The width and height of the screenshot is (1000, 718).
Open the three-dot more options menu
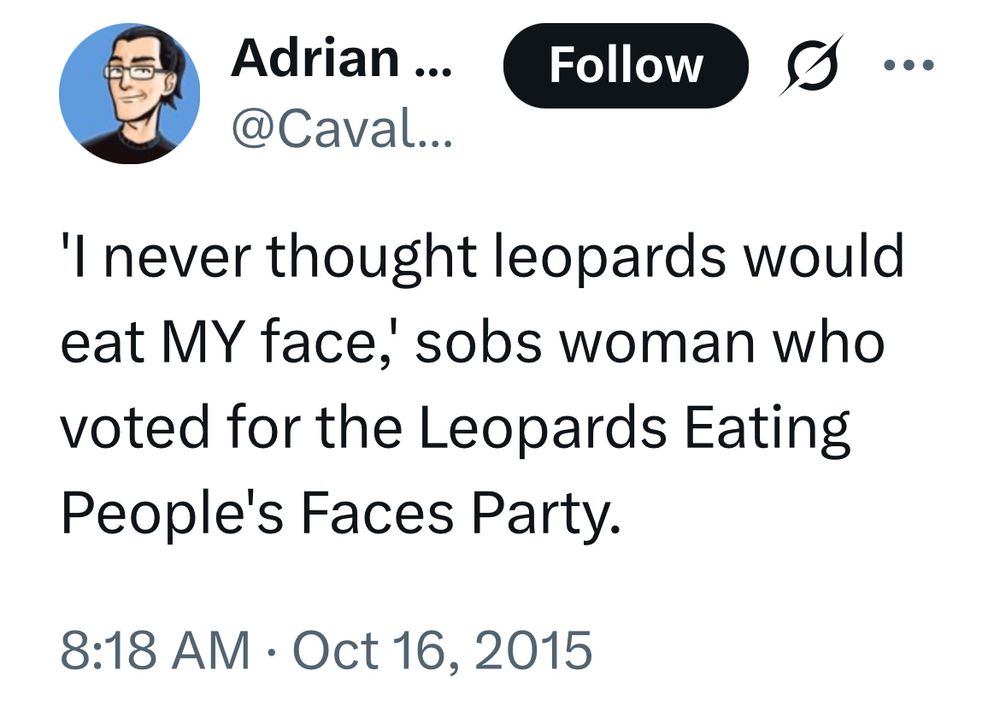(x=908, y=64)
